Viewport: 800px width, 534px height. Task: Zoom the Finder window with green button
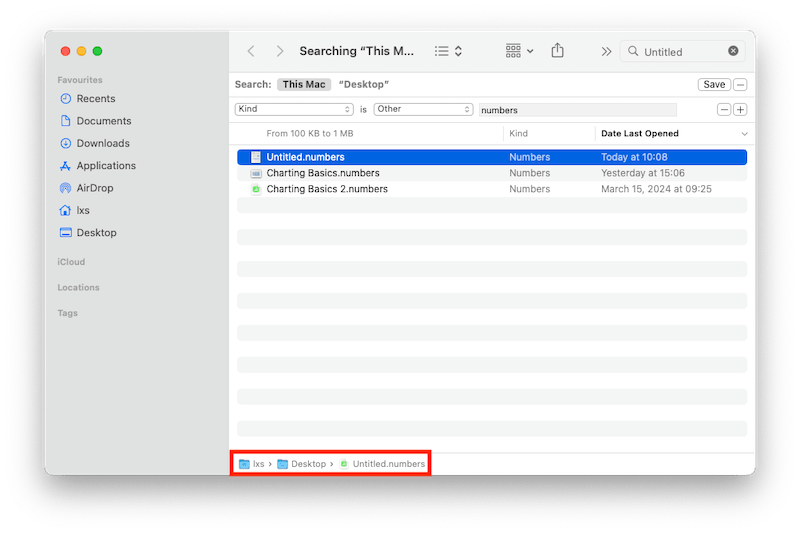coord(97,51)
